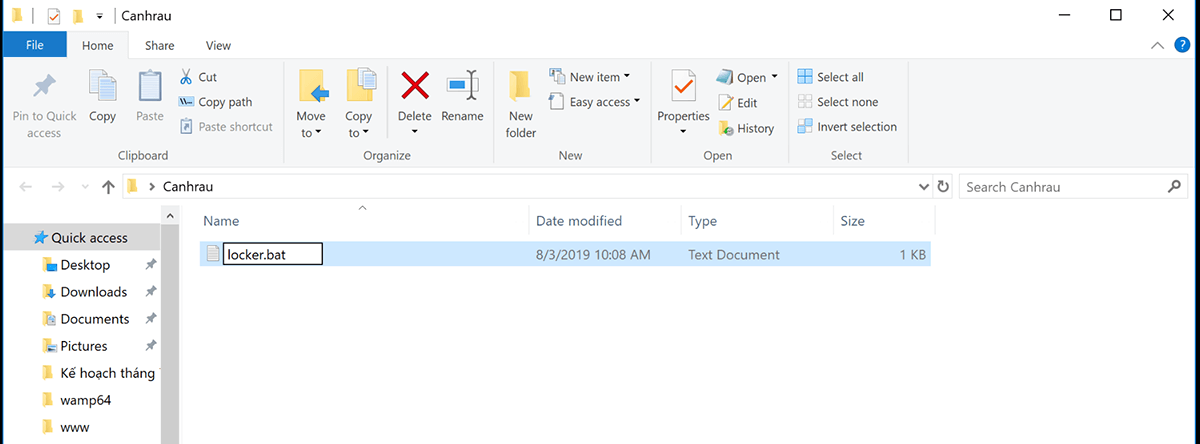The width and height of the screenshot is (1200, 444).
Task: Create a New folder from ribbon
Action: [520, 105]
